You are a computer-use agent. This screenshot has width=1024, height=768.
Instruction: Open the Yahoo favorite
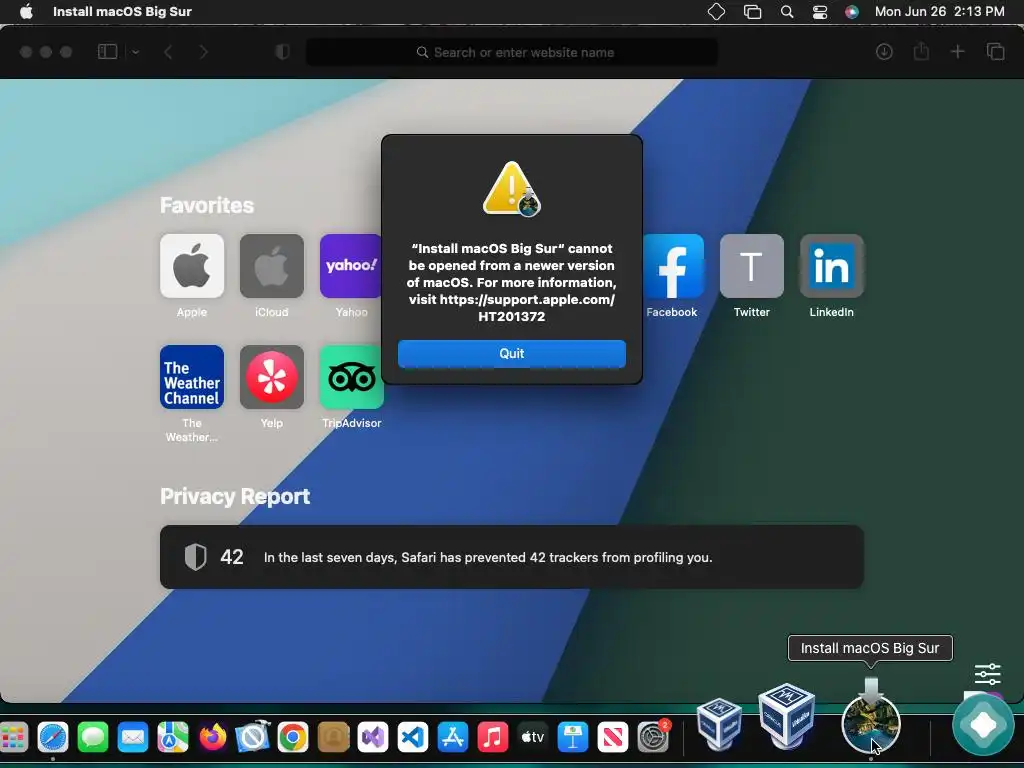coord(351,266)
